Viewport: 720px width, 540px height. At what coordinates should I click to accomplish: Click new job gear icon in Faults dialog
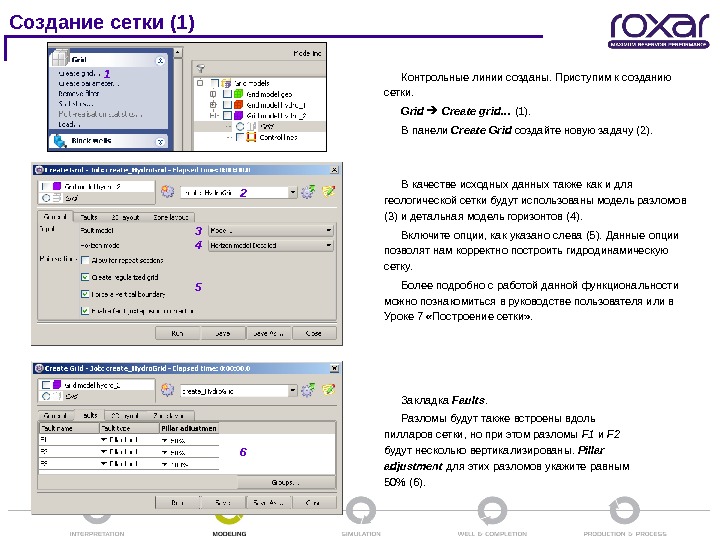pyautogui.click(x=168, y=390)
